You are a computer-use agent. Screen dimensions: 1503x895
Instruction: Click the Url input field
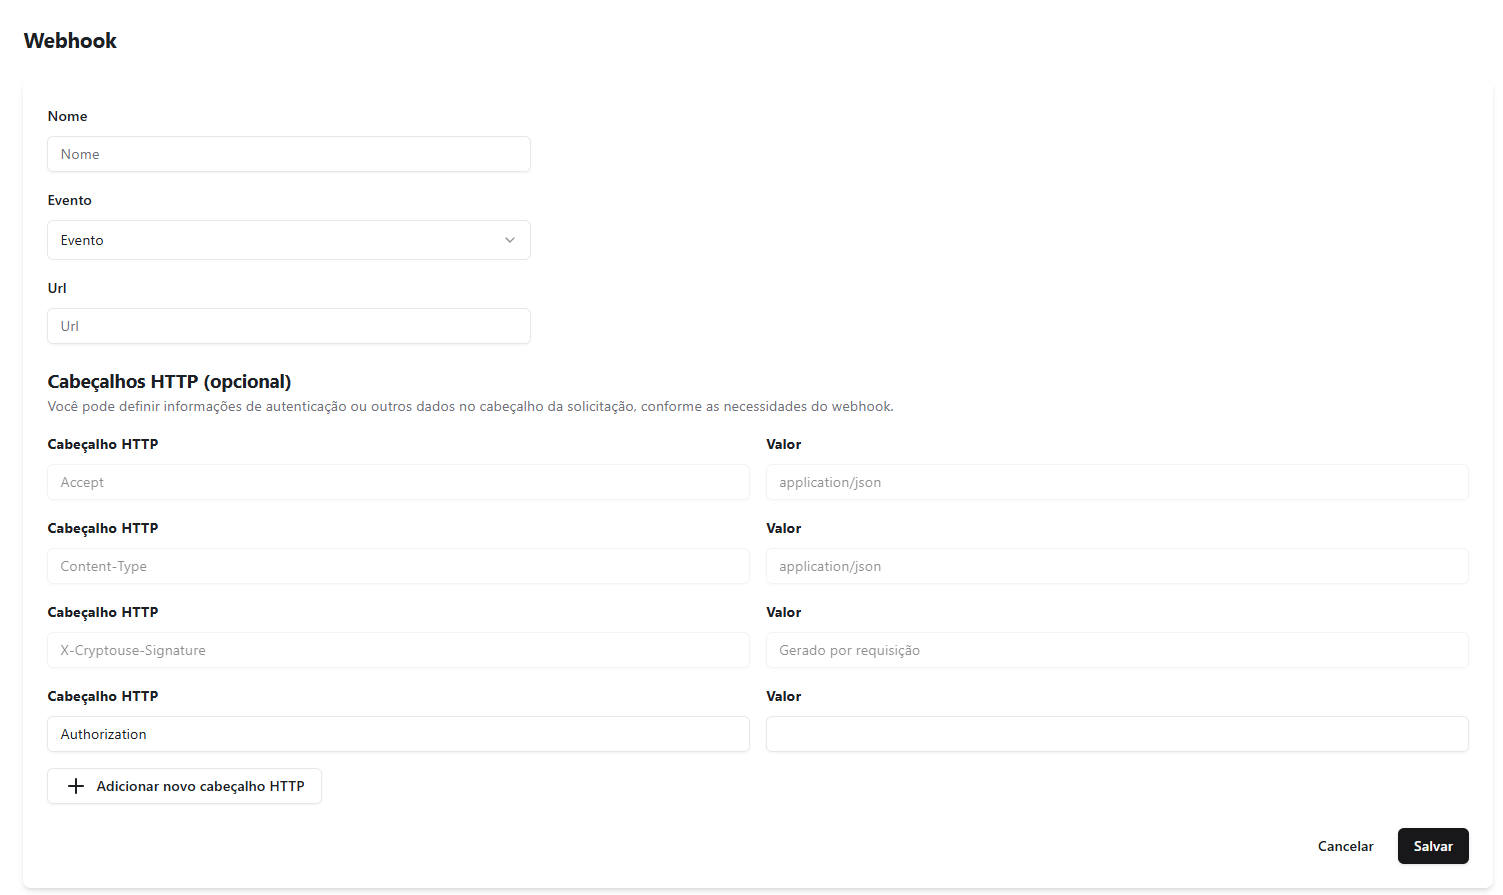(289, 326)
